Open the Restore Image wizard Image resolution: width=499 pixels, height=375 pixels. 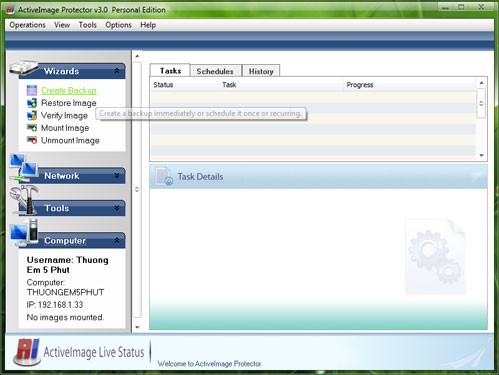[69, 103]
